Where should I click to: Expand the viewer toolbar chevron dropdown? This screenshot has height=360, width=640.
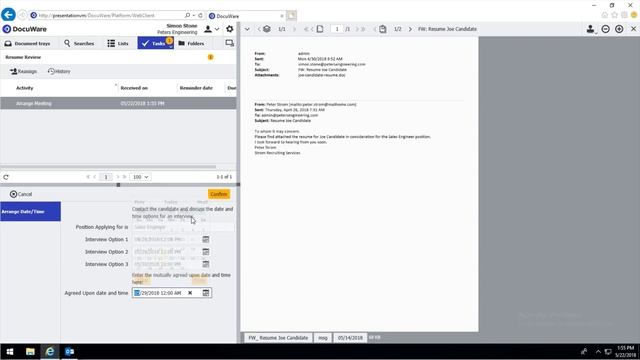(247, 29)
